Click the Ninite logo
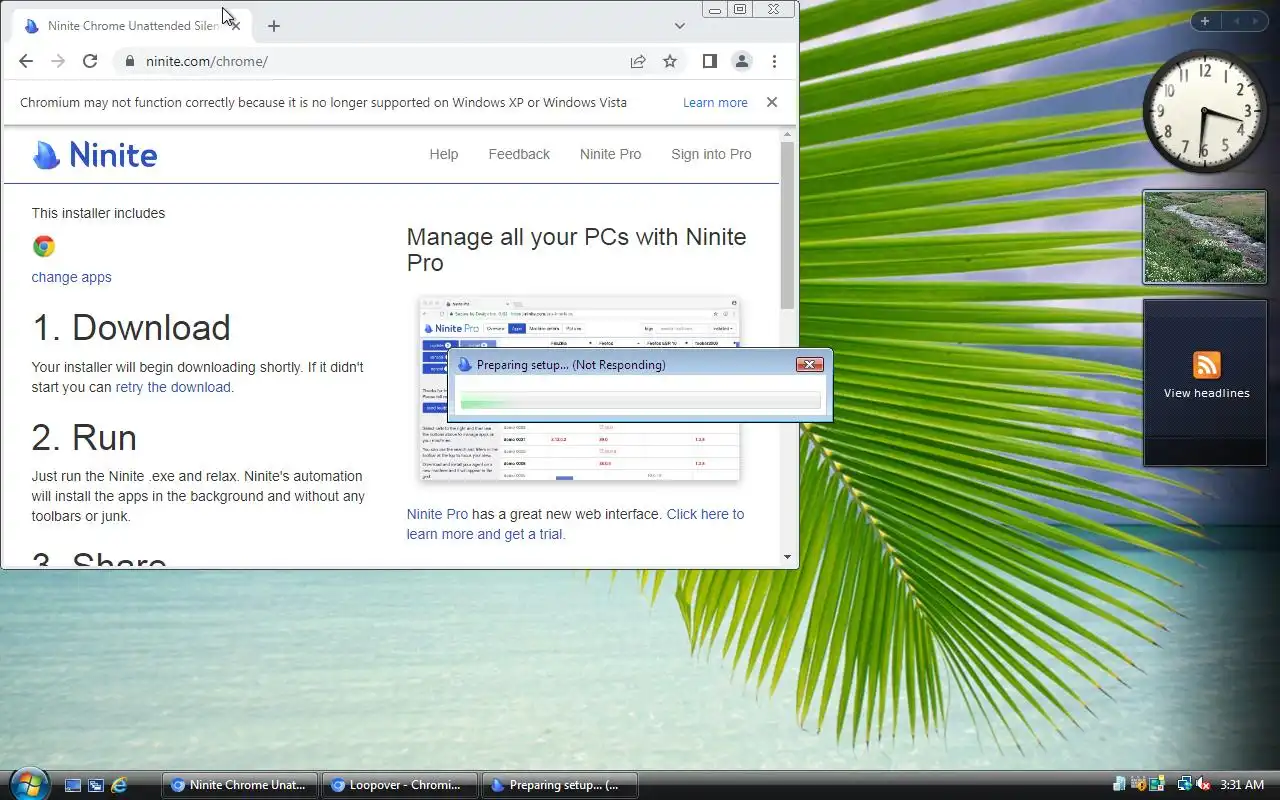 [x=95, y=154]
